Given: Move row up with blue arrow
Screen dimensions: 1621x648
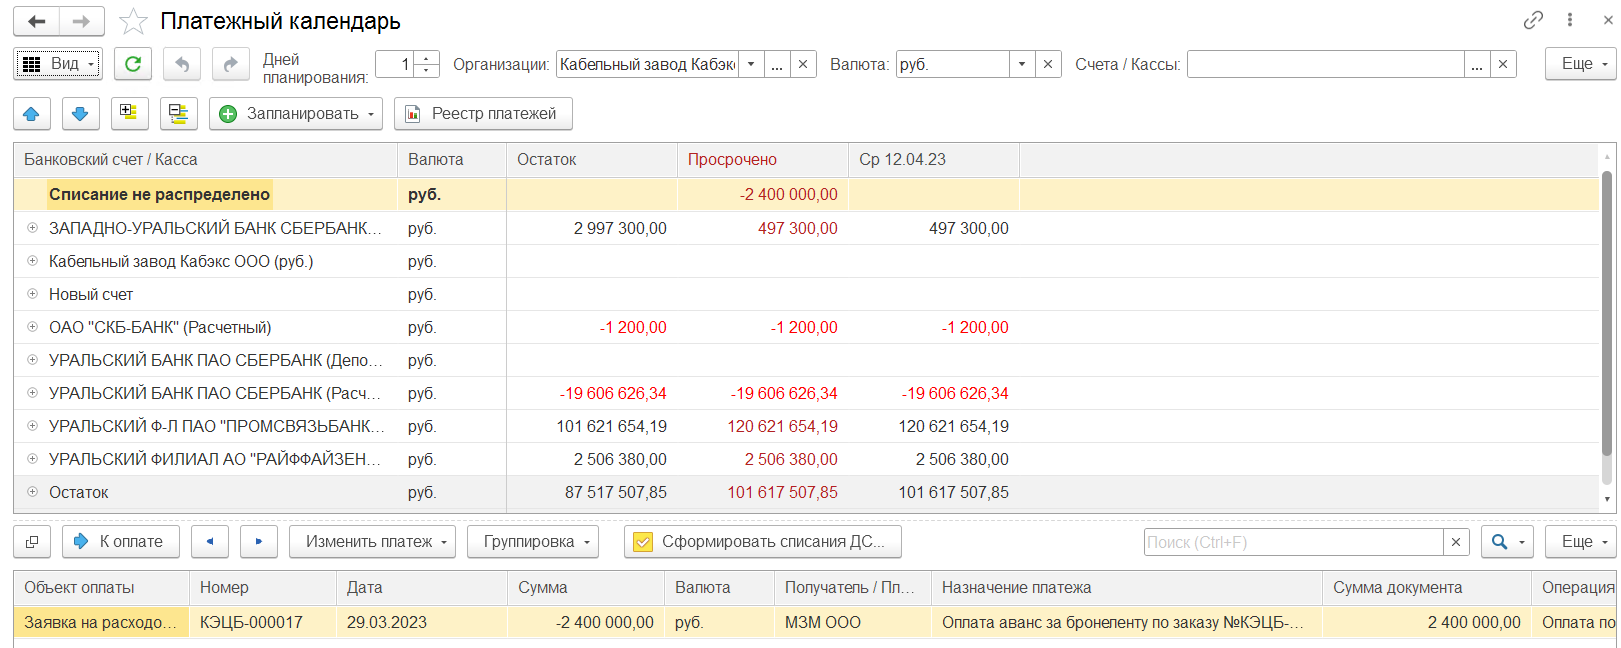Looking at the screenshot, I should pyautogui.click(x=31, y=114).
